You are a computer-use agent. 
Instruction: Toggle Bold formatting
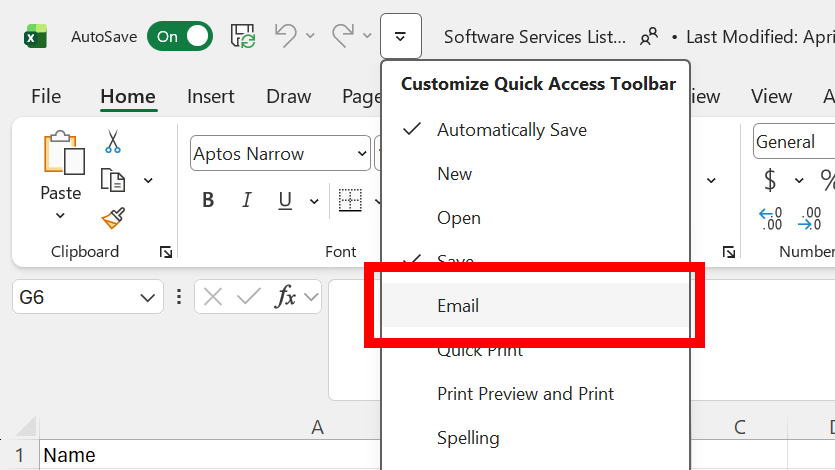(208, 200)
